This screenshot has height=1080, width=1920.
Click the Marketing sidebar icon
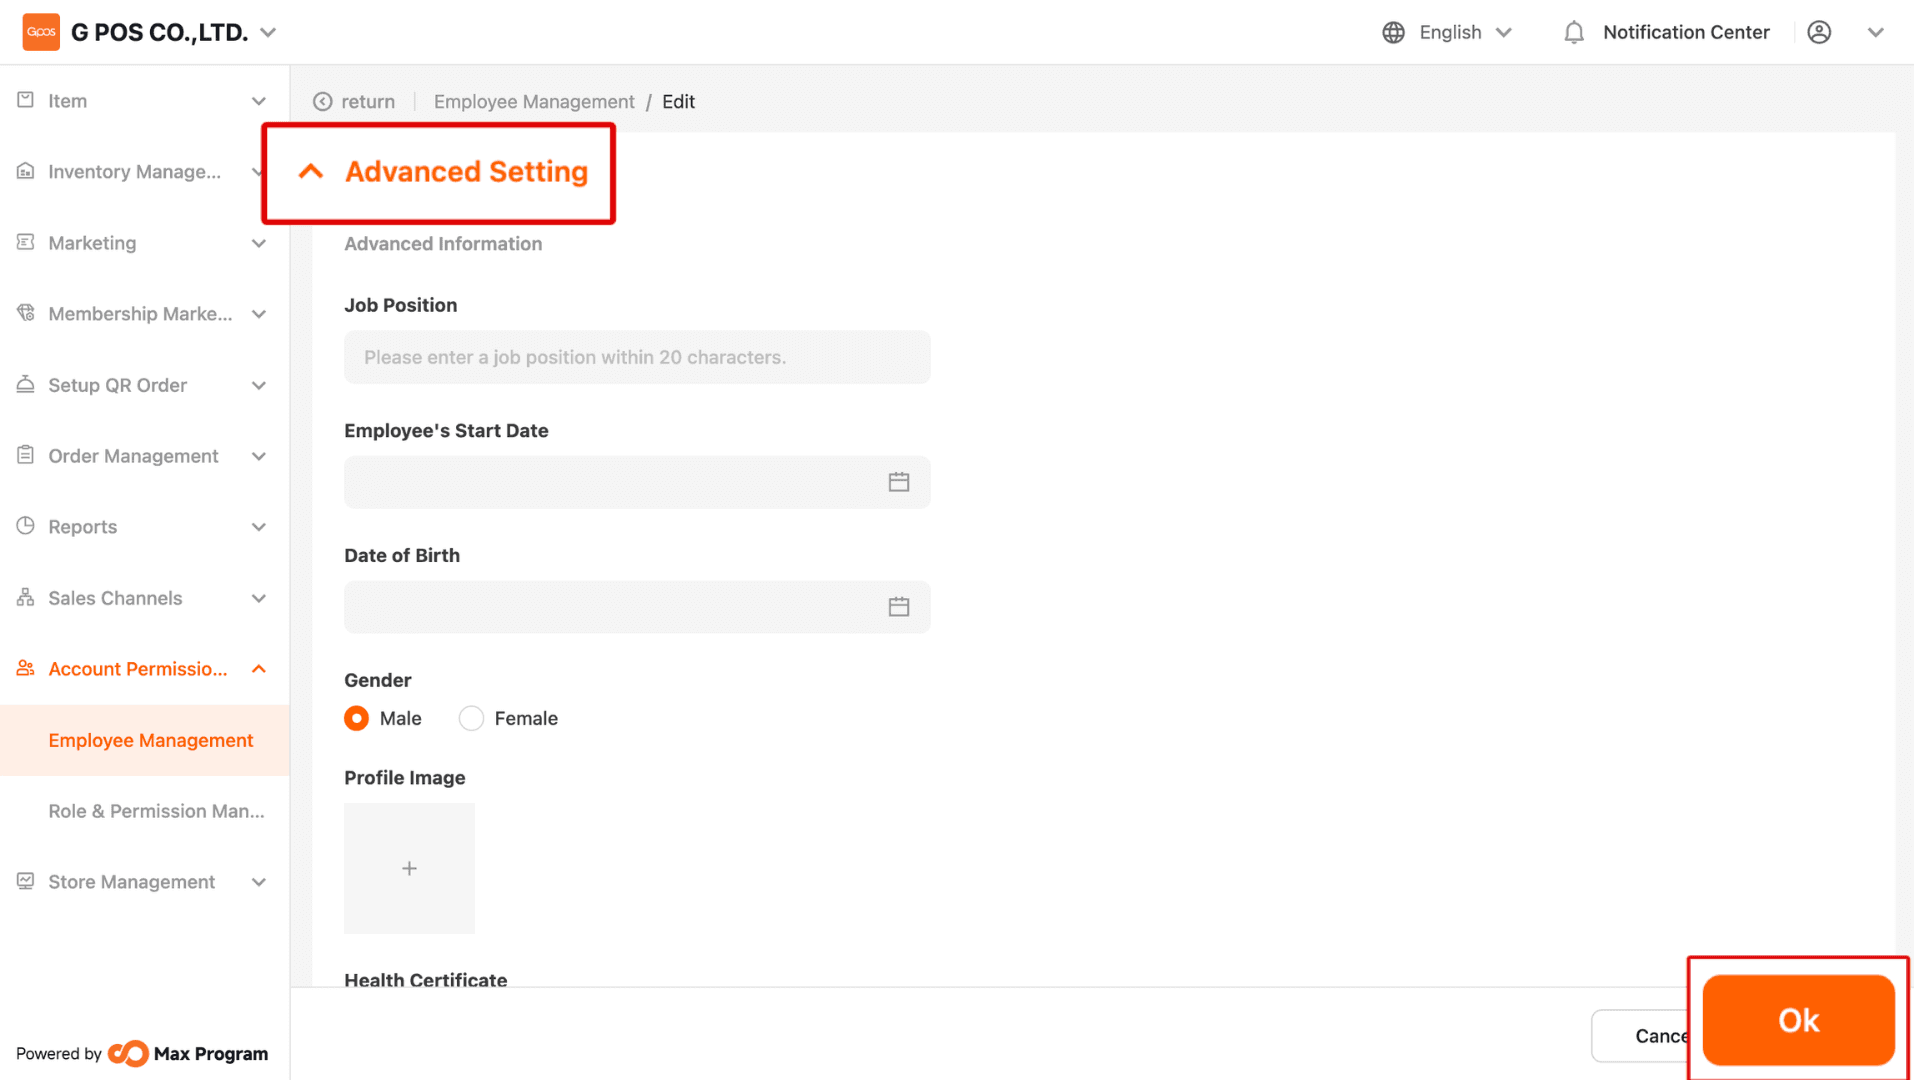[x=26, y=242]
